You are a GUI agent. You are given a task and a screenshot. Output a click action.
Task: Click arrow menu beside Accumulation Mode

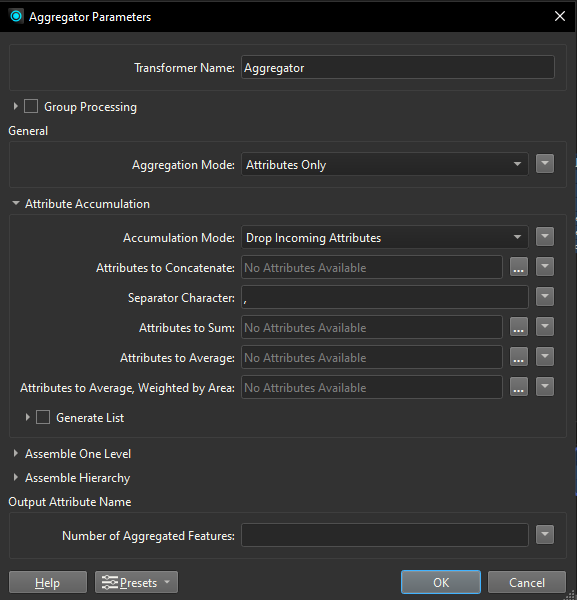545,237
